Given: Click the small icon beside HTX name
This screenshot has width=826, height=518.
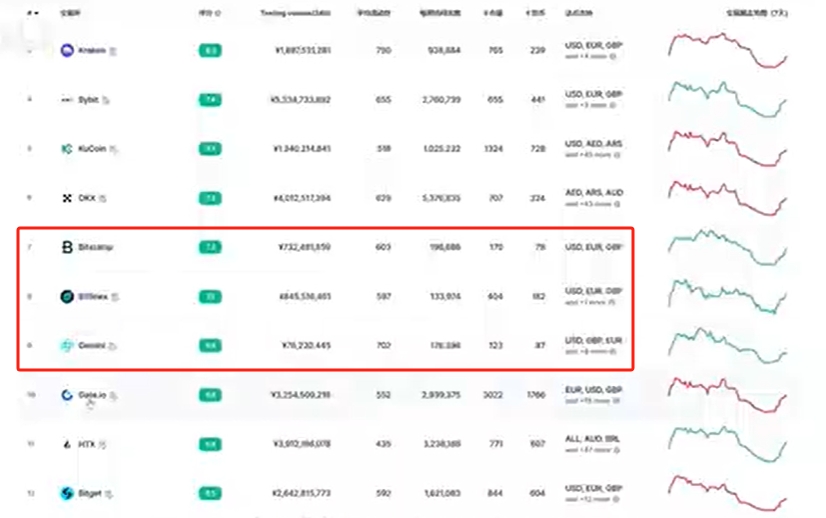Looking at the screenshot, I should point(103,445).
